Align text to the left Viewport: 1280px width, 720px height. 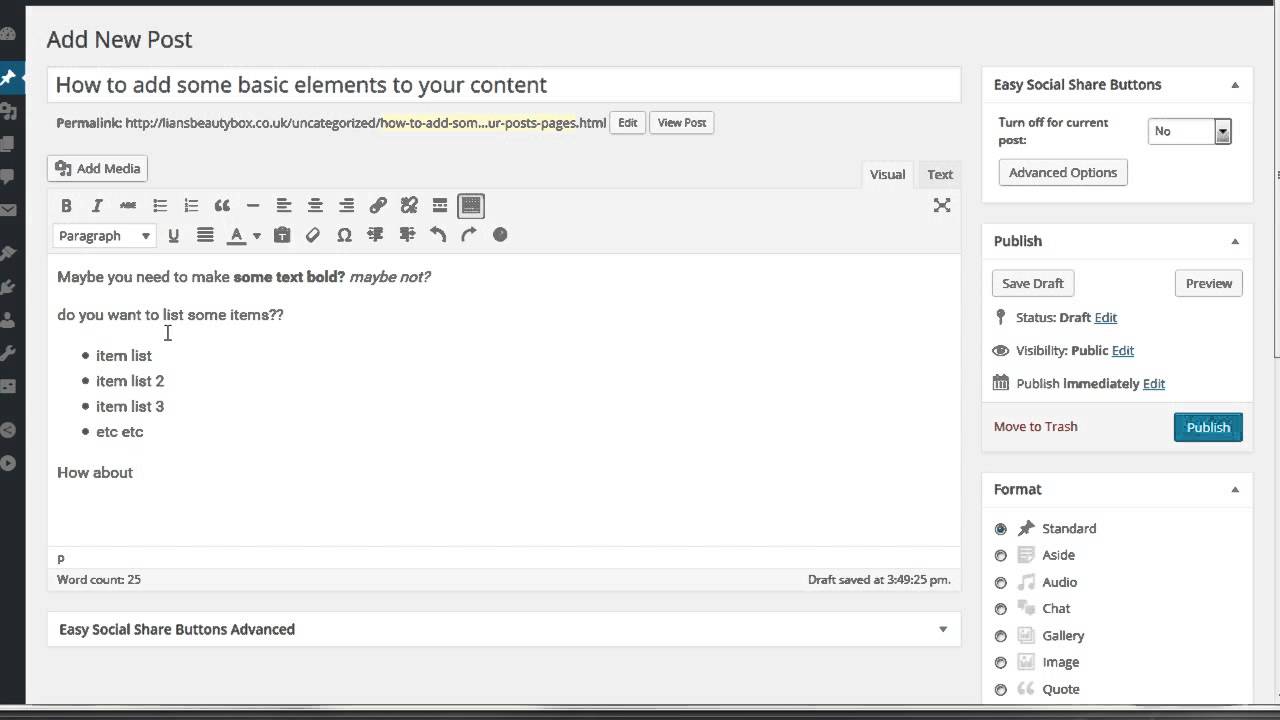click(x=284, y=206)
